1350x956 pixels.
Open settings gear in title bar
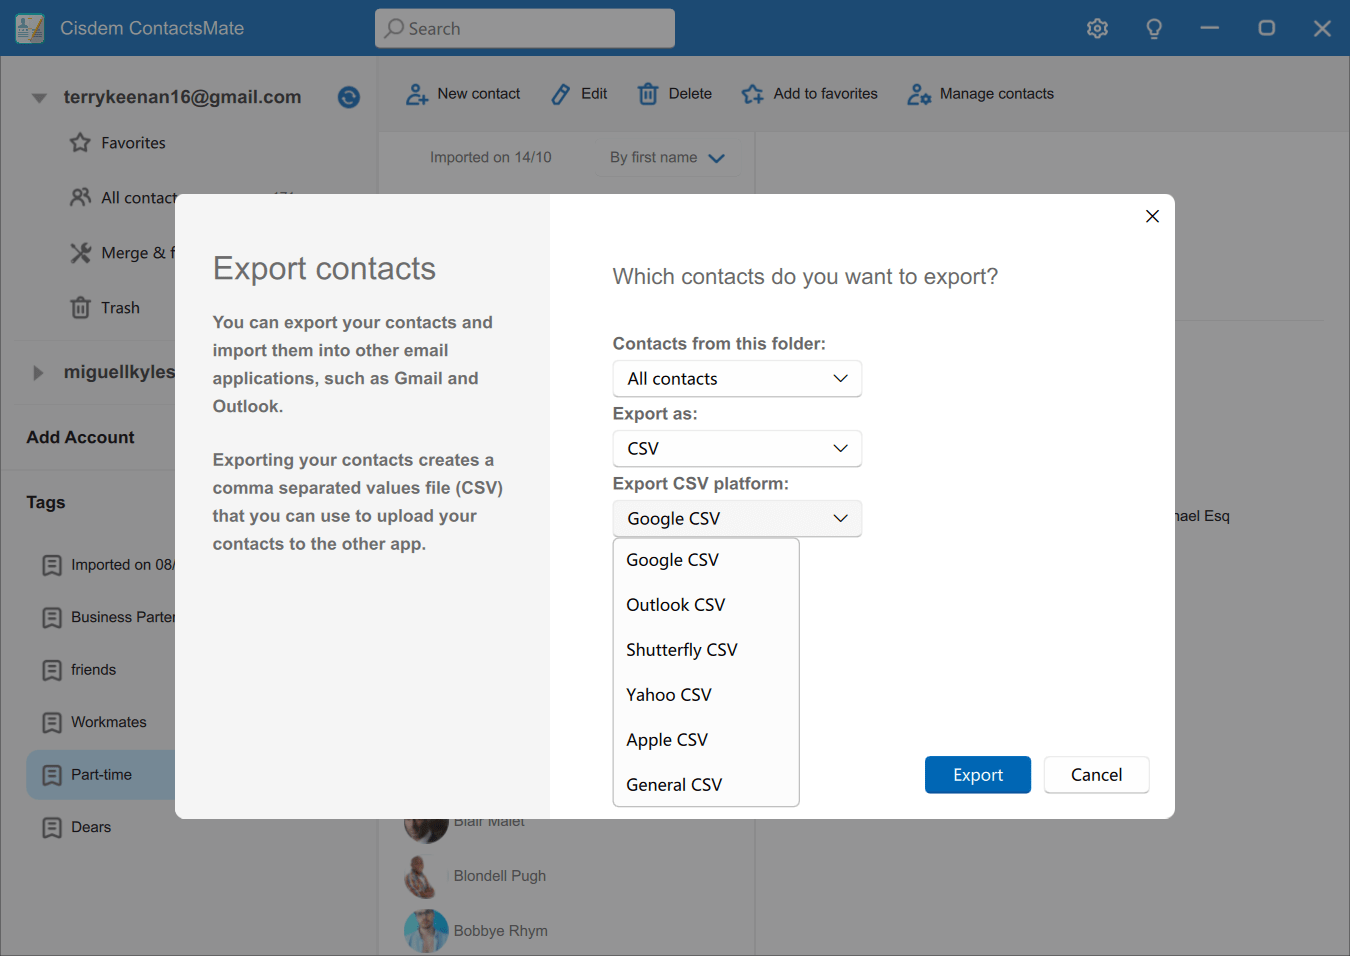pyautogui.click(x=1097, y=28)
